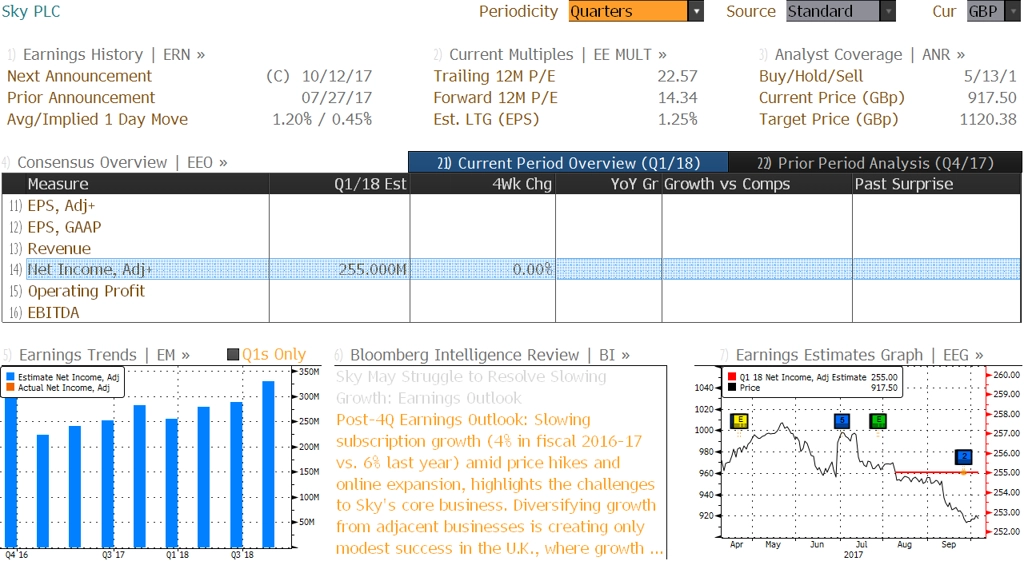1024x561 pixels.
Task: Select the EPS, GAAP measure row
Action: (x=511, y=227)
